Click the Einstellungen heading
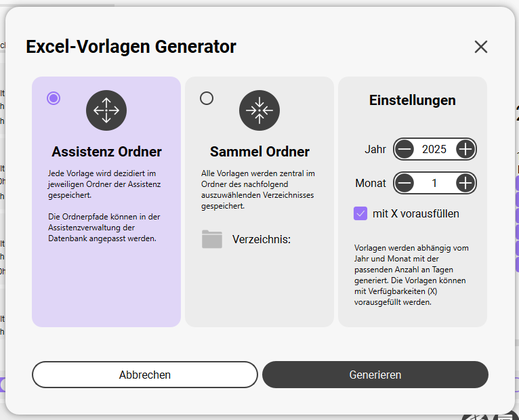This screenshot has width=519, height=420. [412, 100]
